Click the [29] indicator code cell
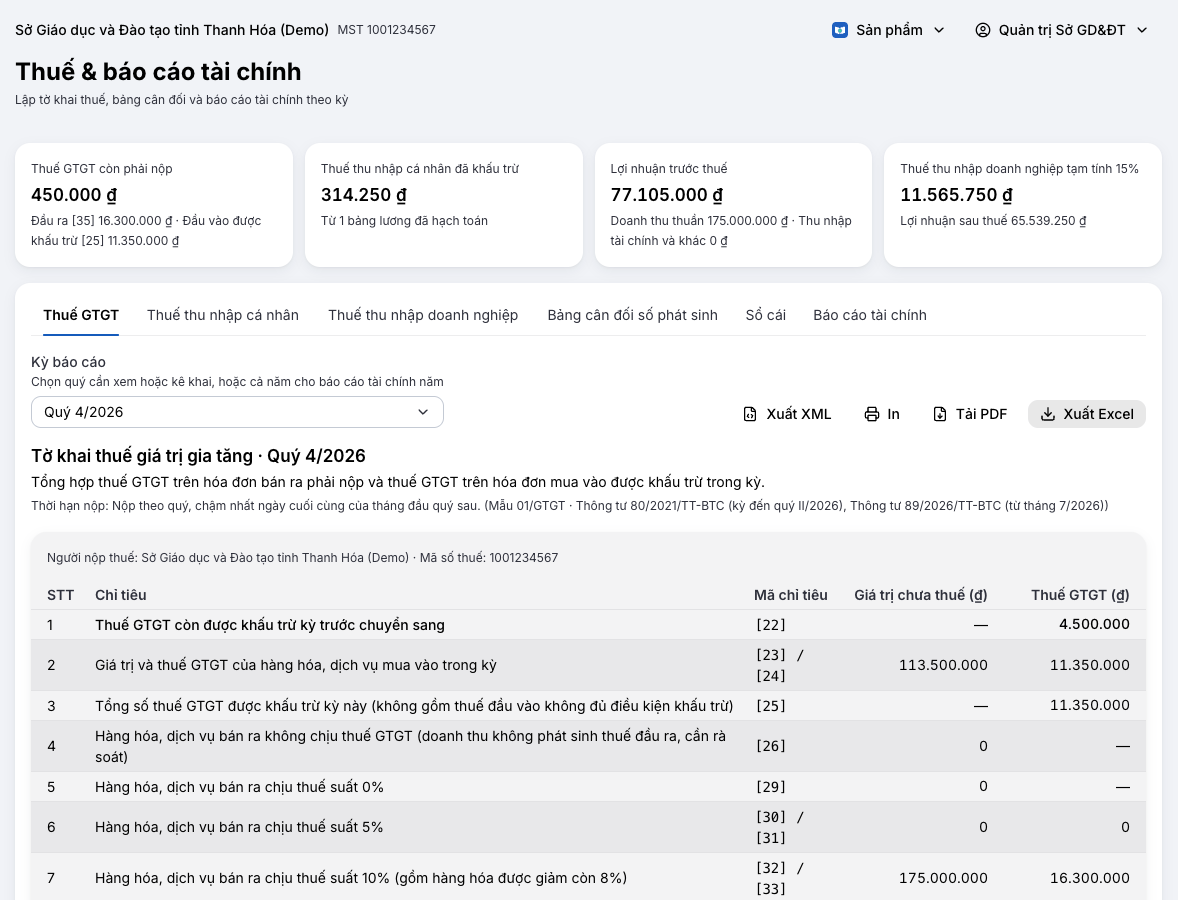This screenshot has height=900, width=1178. point(771,787)
